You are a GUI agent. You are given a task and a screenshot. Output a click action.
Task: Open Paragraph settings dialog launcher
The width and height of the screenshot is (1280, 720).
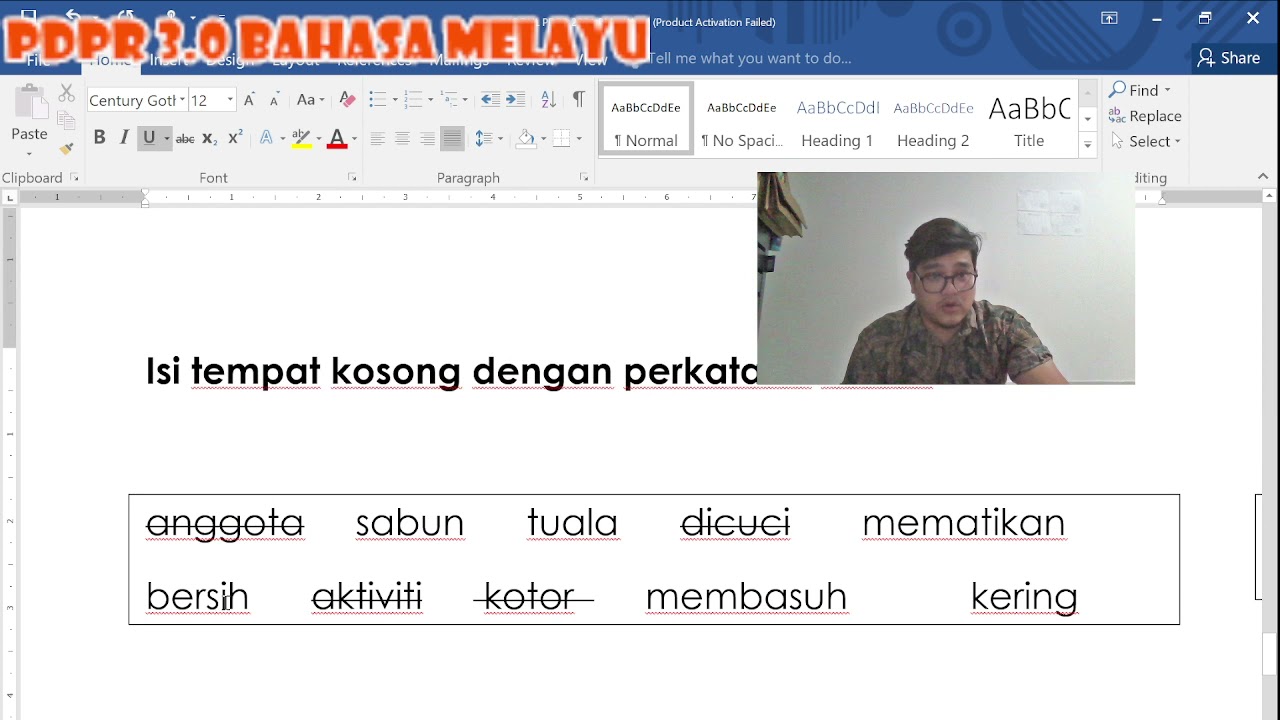tap(584, 178)
